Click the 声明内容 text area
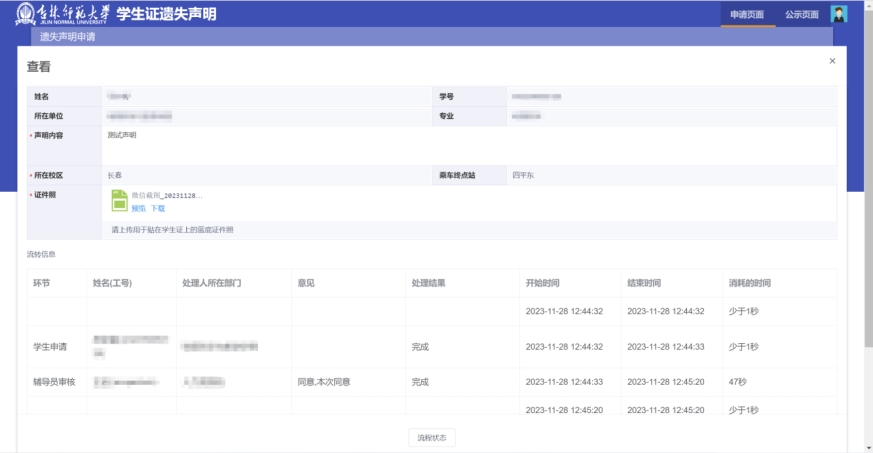Screen dimensions: 873x453 coord(468,145)
